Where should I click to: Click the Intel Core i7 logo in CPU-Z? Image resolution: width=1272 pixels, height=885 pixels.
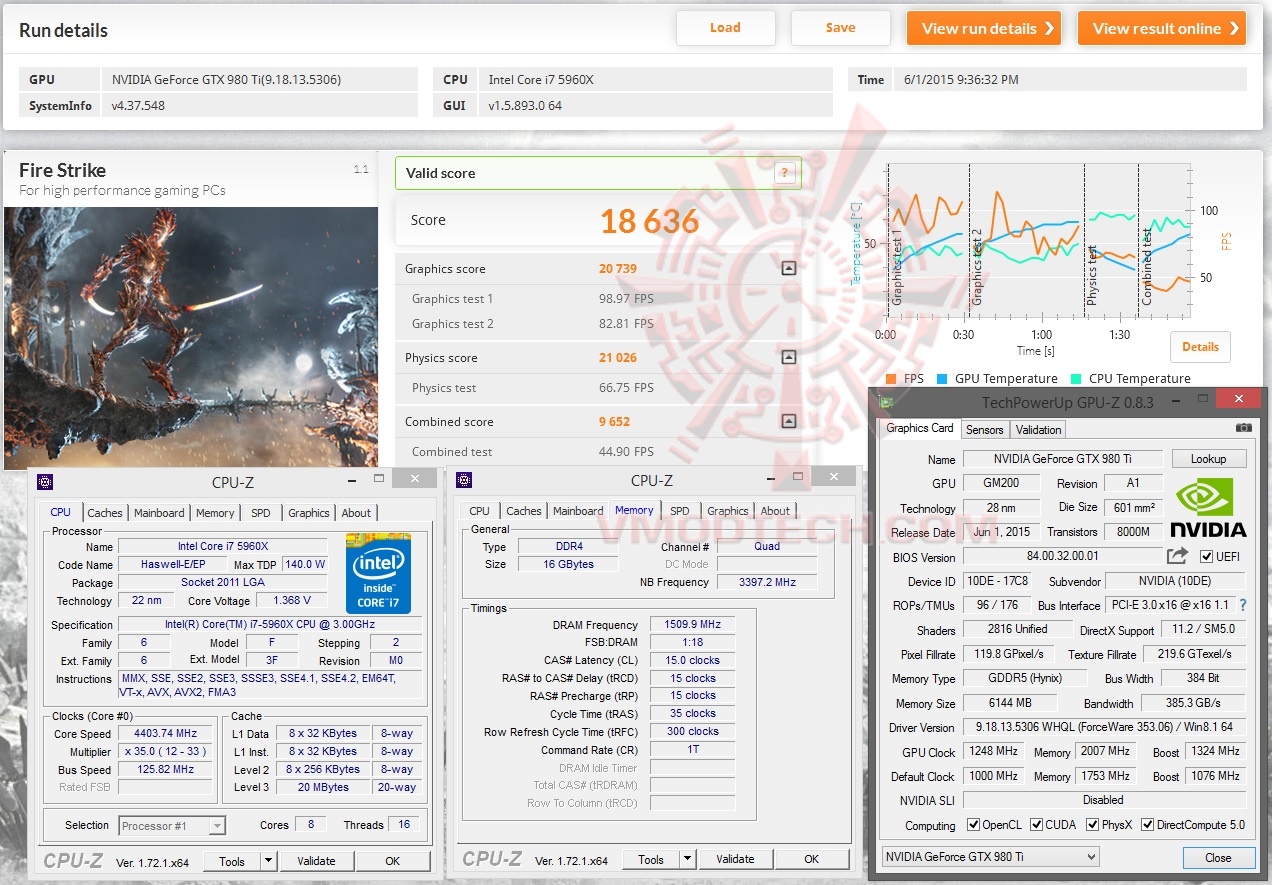click(x=378, y=573)
